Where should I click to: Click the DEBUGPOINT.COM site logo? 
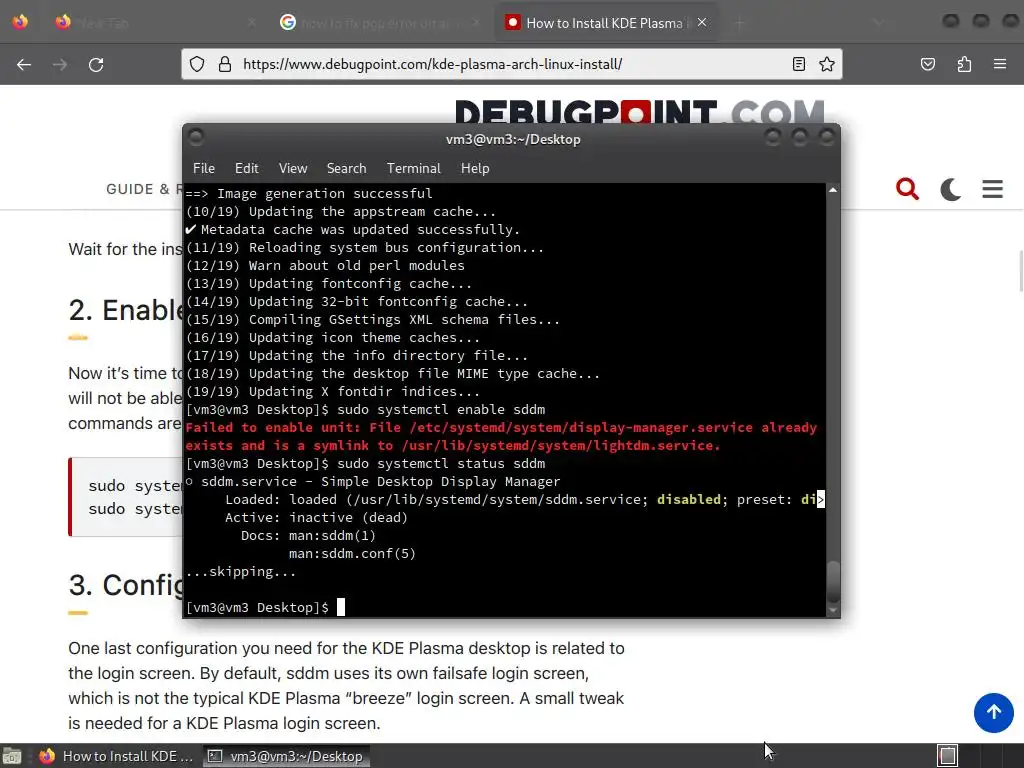639,112
